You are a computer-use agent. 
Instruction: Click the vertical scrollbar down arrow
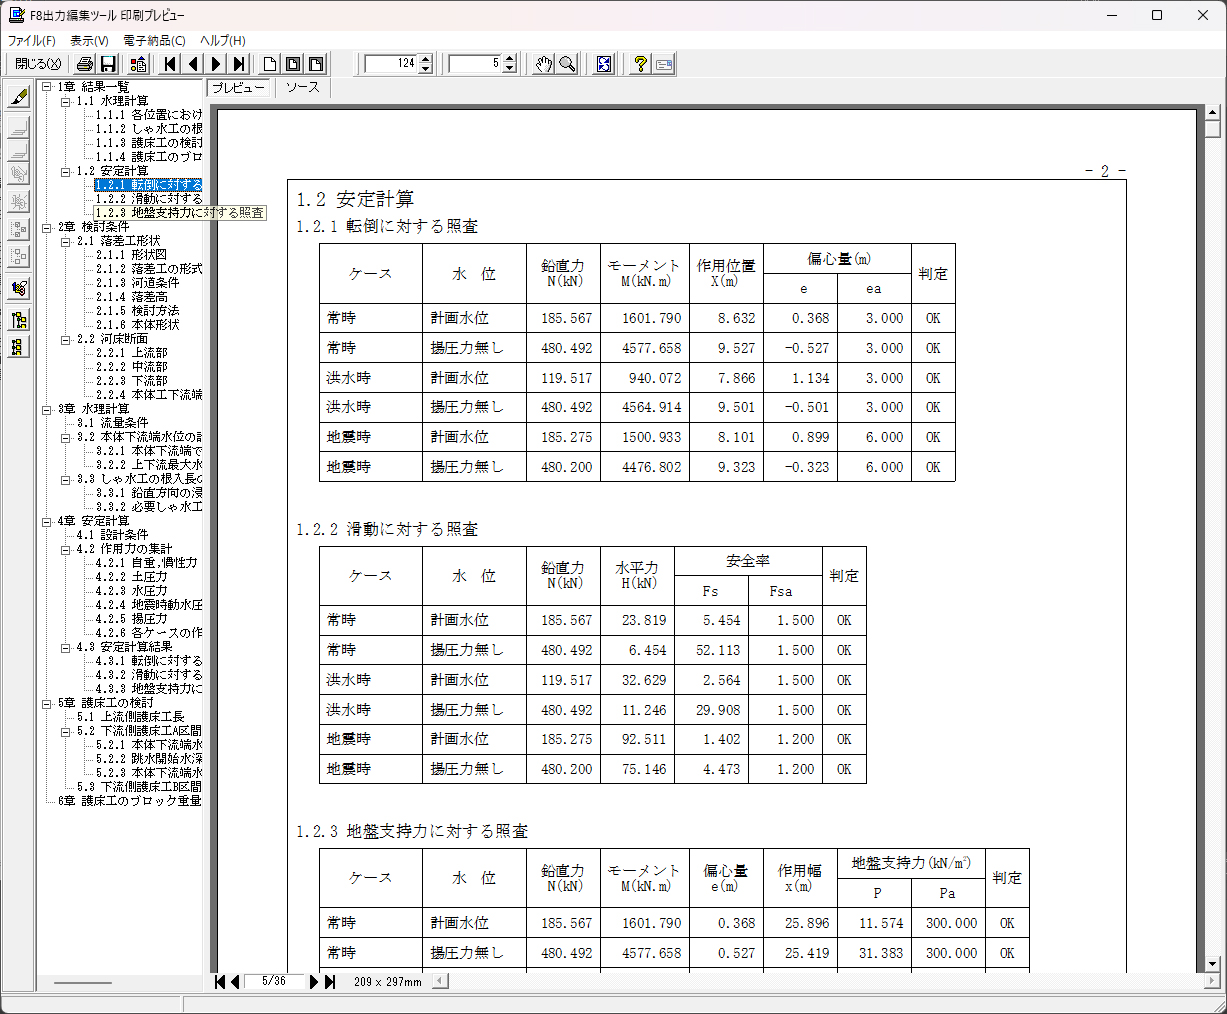click(x=1213, y=964)
